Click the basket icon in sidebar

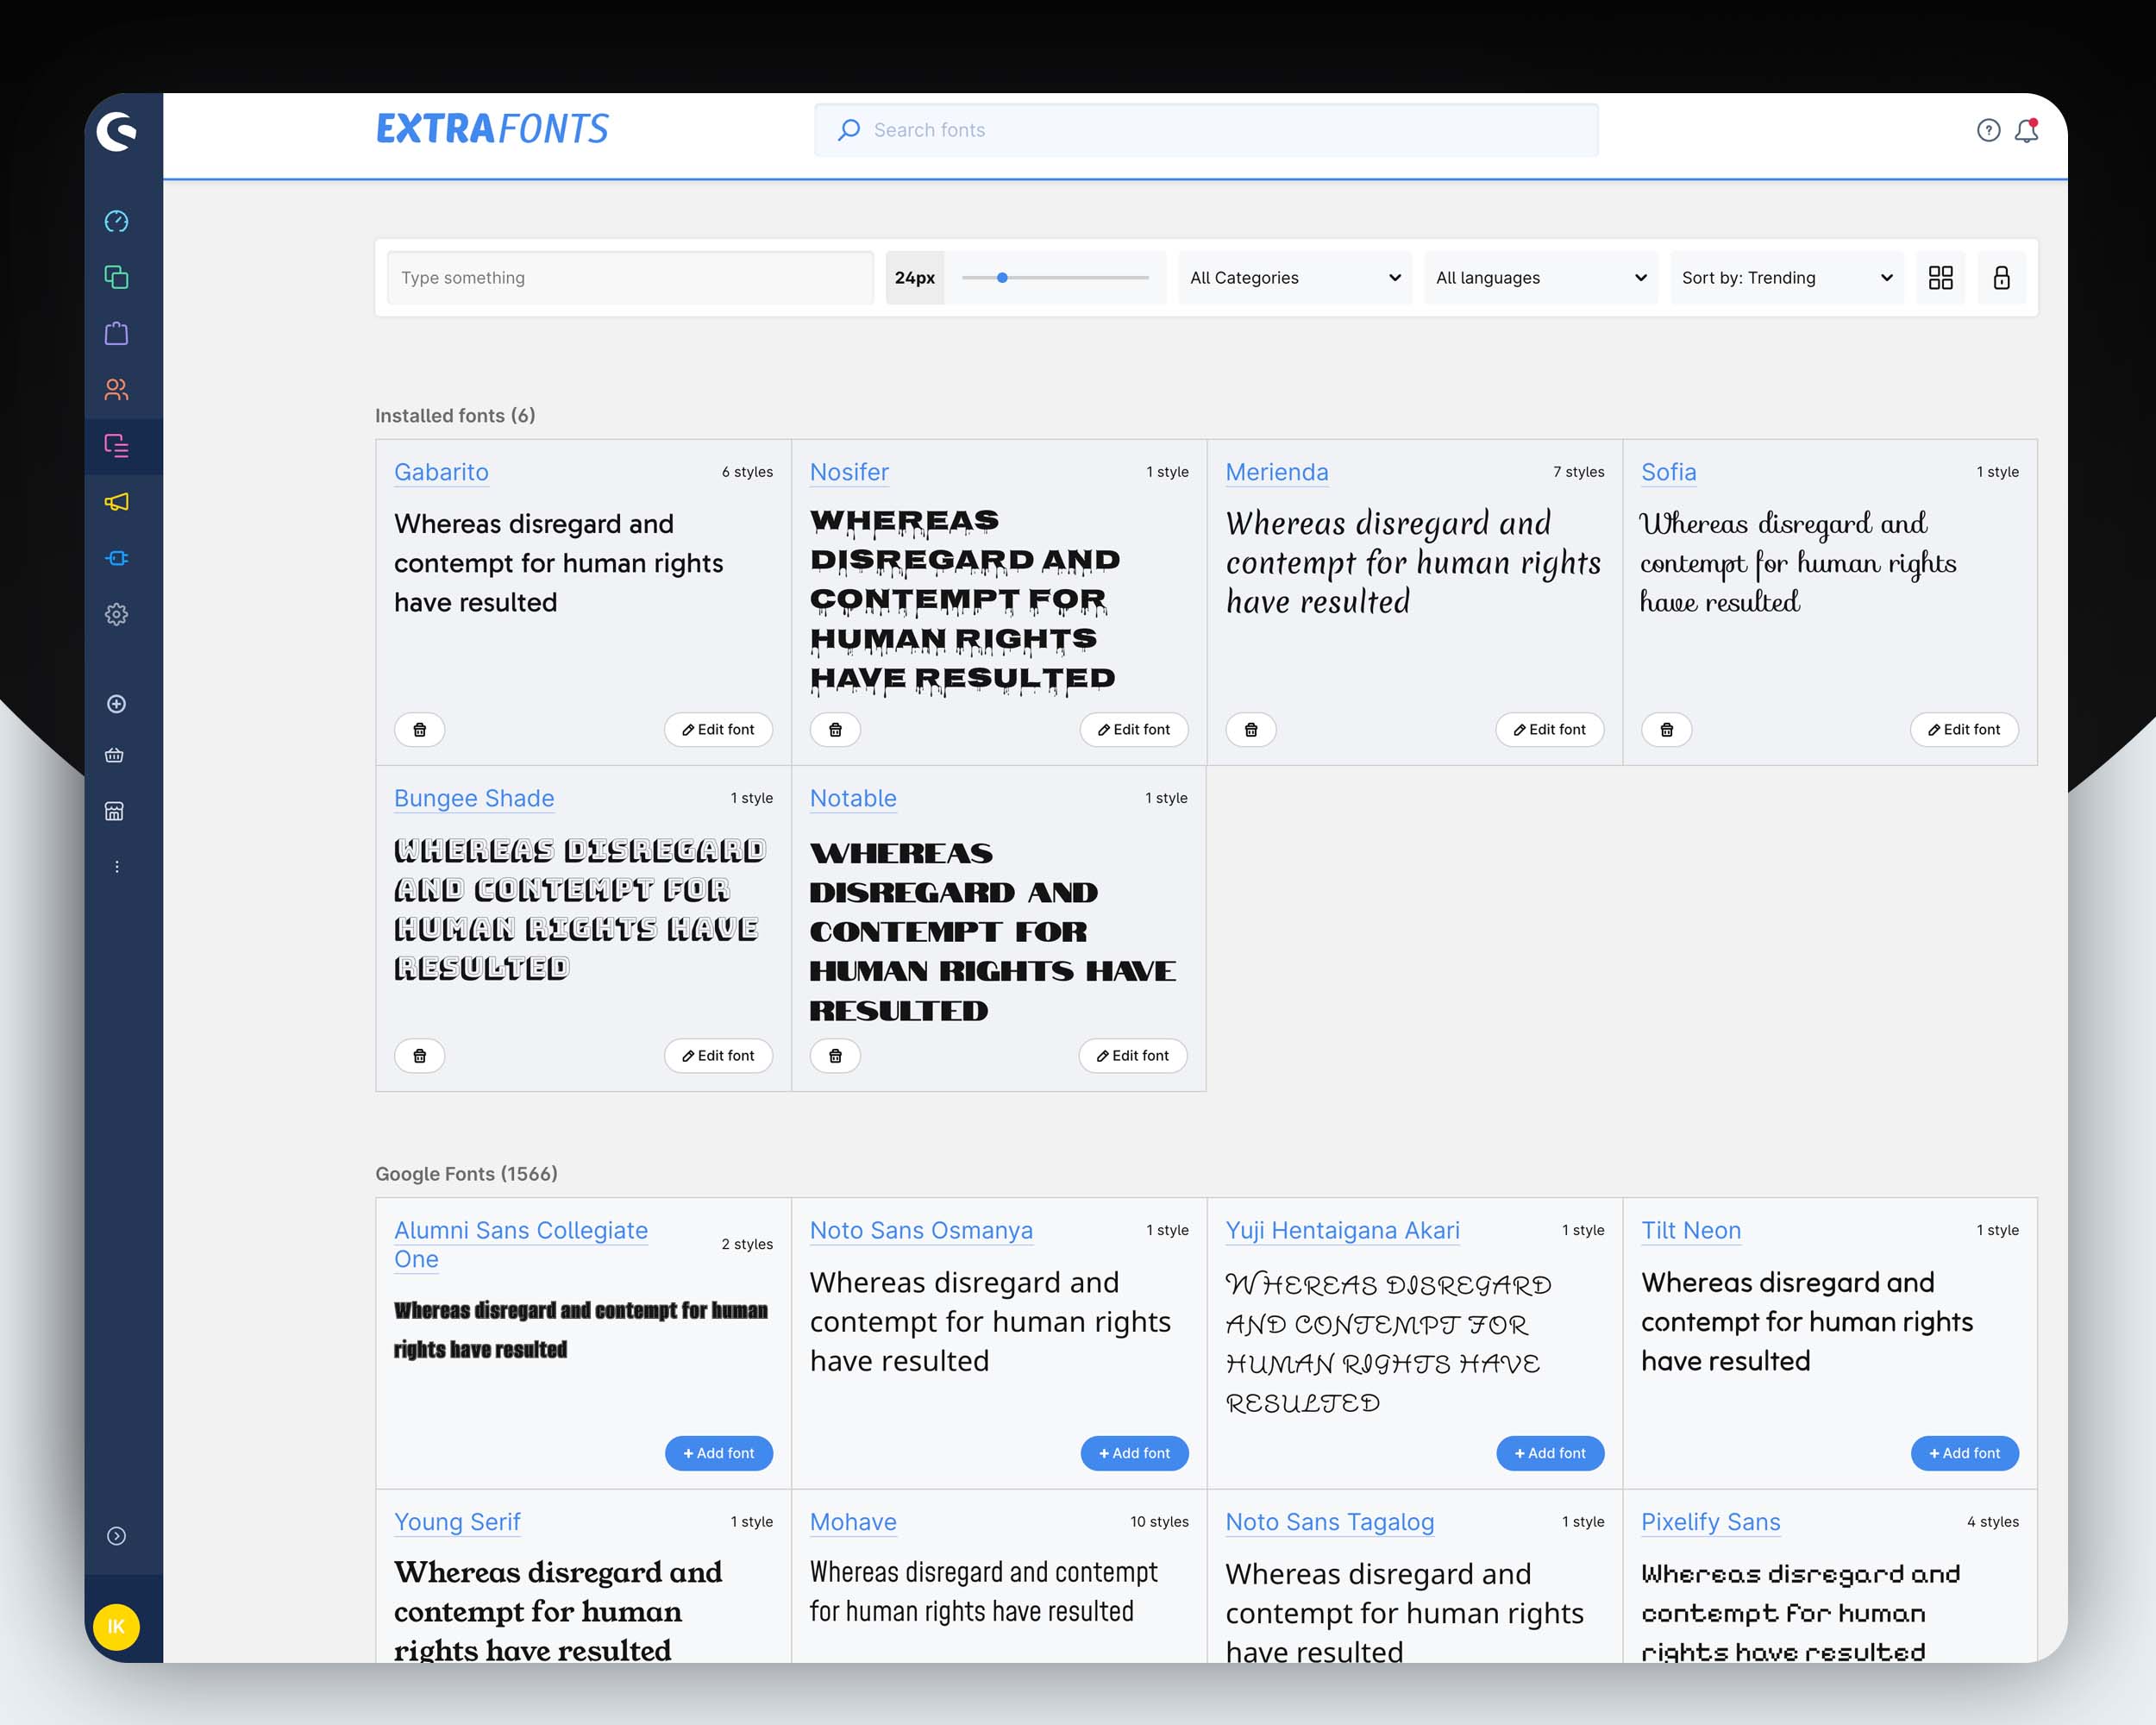pos(115,755)
